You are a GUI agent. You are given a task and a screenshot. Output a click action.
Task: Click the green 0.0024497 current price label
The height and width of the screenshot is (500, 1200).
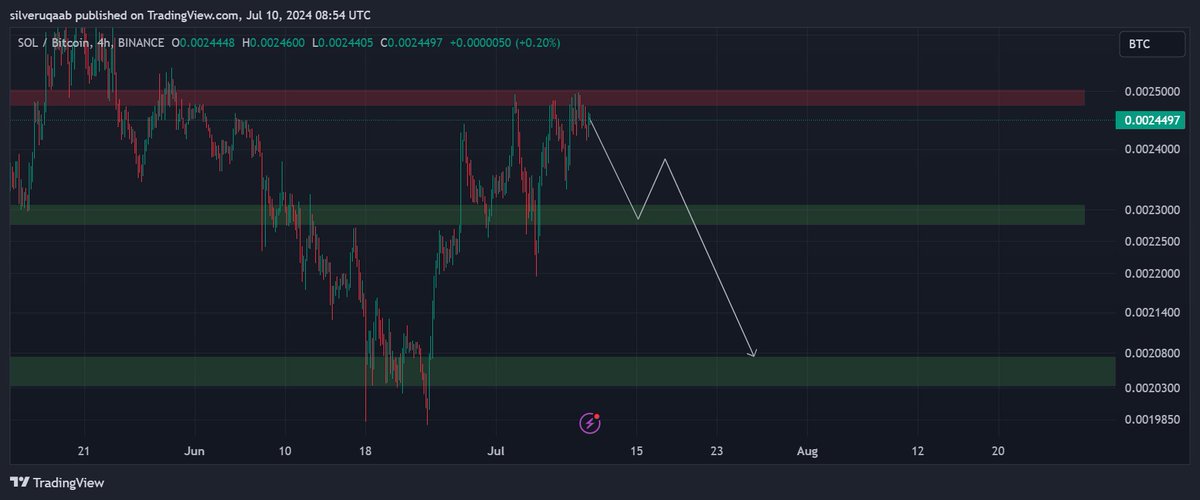1152,120
